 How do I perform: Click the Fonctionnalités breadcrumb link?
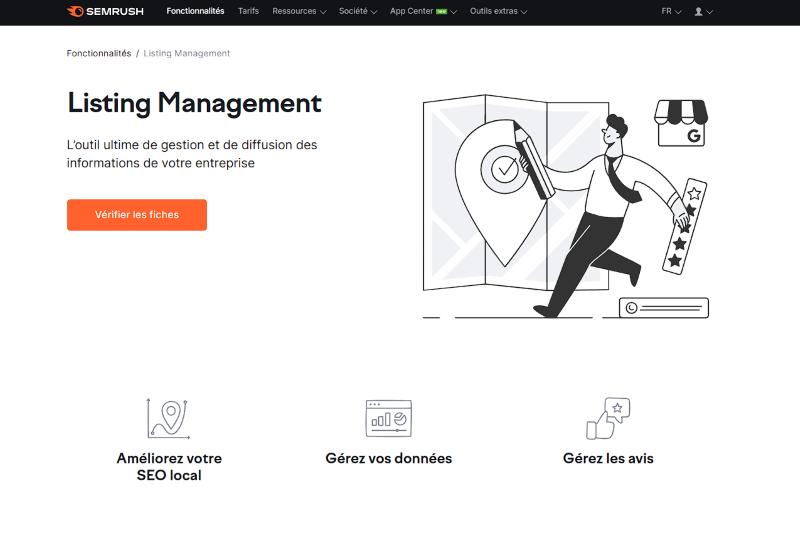tap(99, 53)
